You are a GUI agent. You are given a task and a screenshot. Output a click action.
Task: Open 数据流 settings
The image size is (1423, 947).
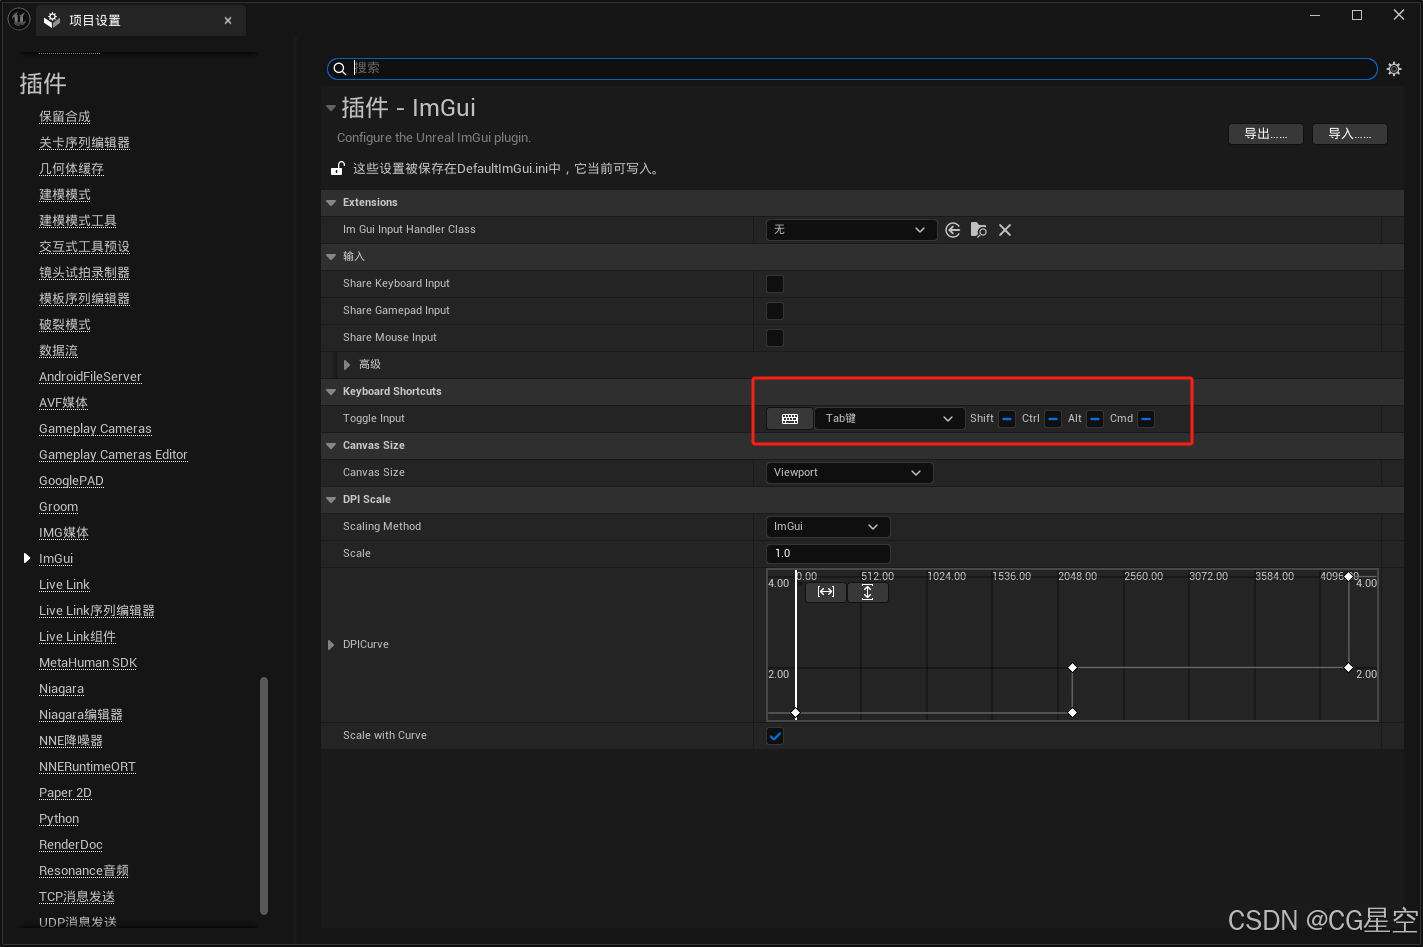(59, 351)
